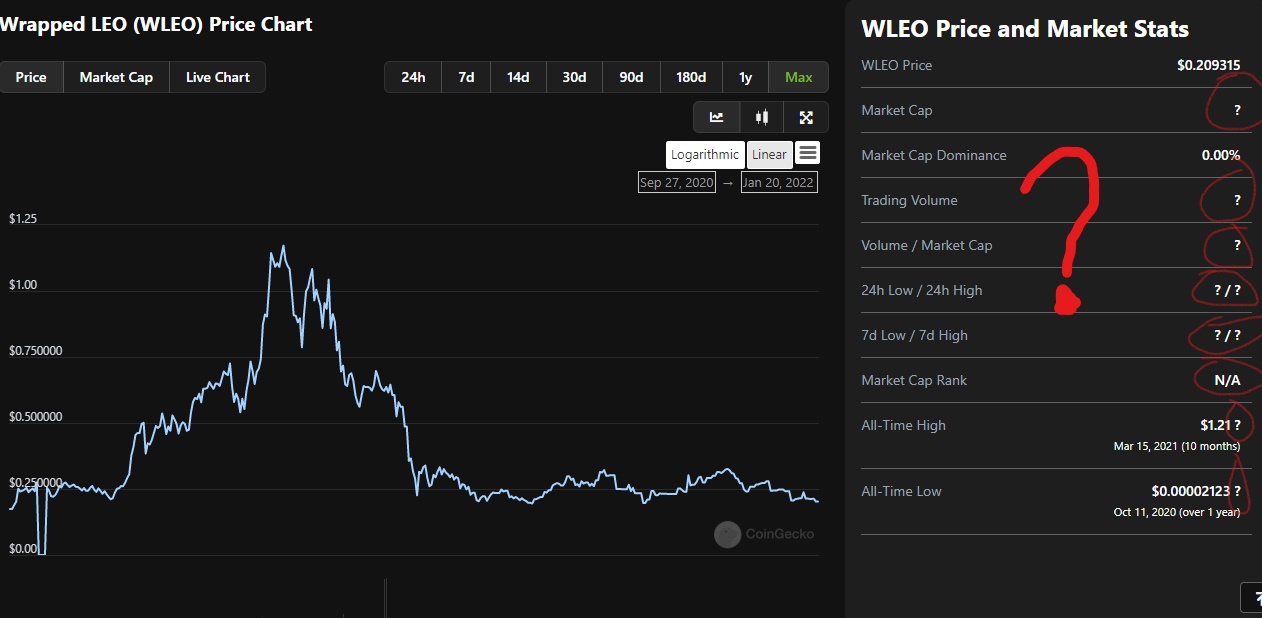1262x618 pixels.
Task: Select the Price tab
Action: (31, 77)
